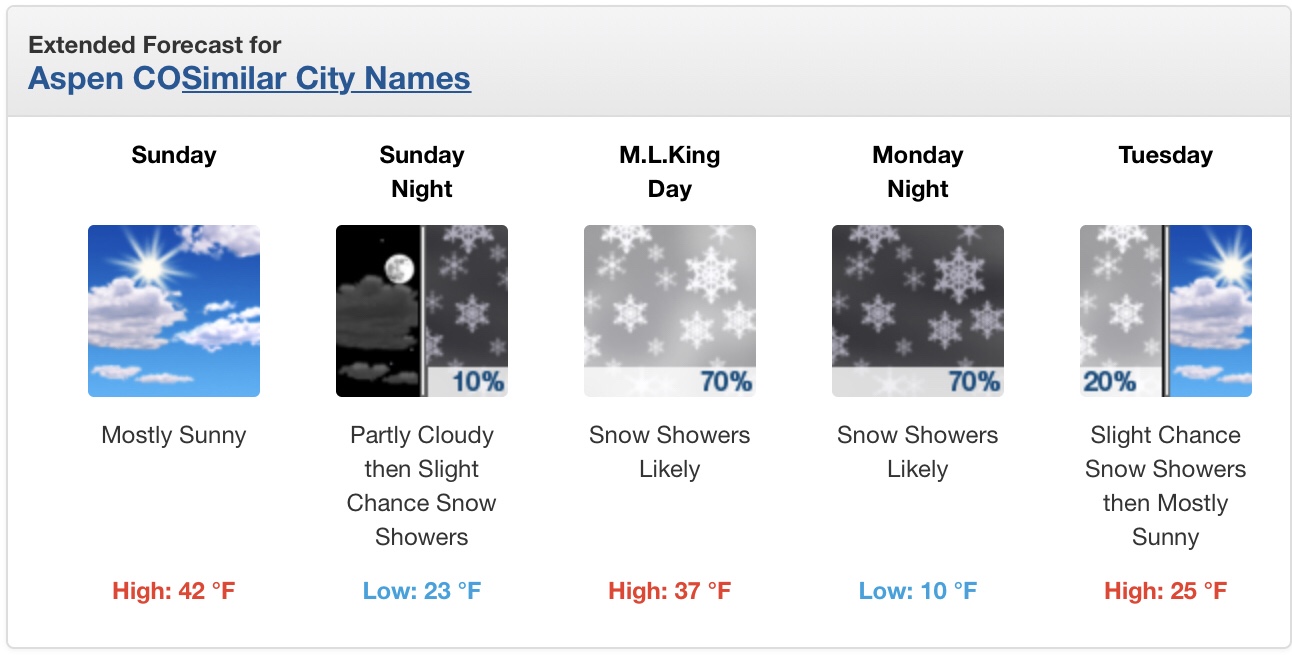The image size is (1292, 655).
Task: Click Partly Cloudy then Slight Chance description
Action: click(x=422, y=486)
